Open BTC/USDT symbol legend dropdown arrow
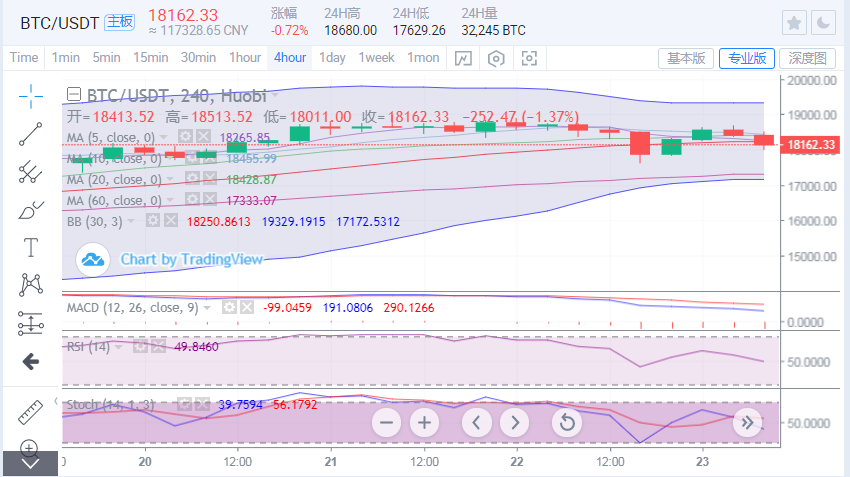Image resolution: width=850 pixels, height=477 pixels. (x=275, y=95)
